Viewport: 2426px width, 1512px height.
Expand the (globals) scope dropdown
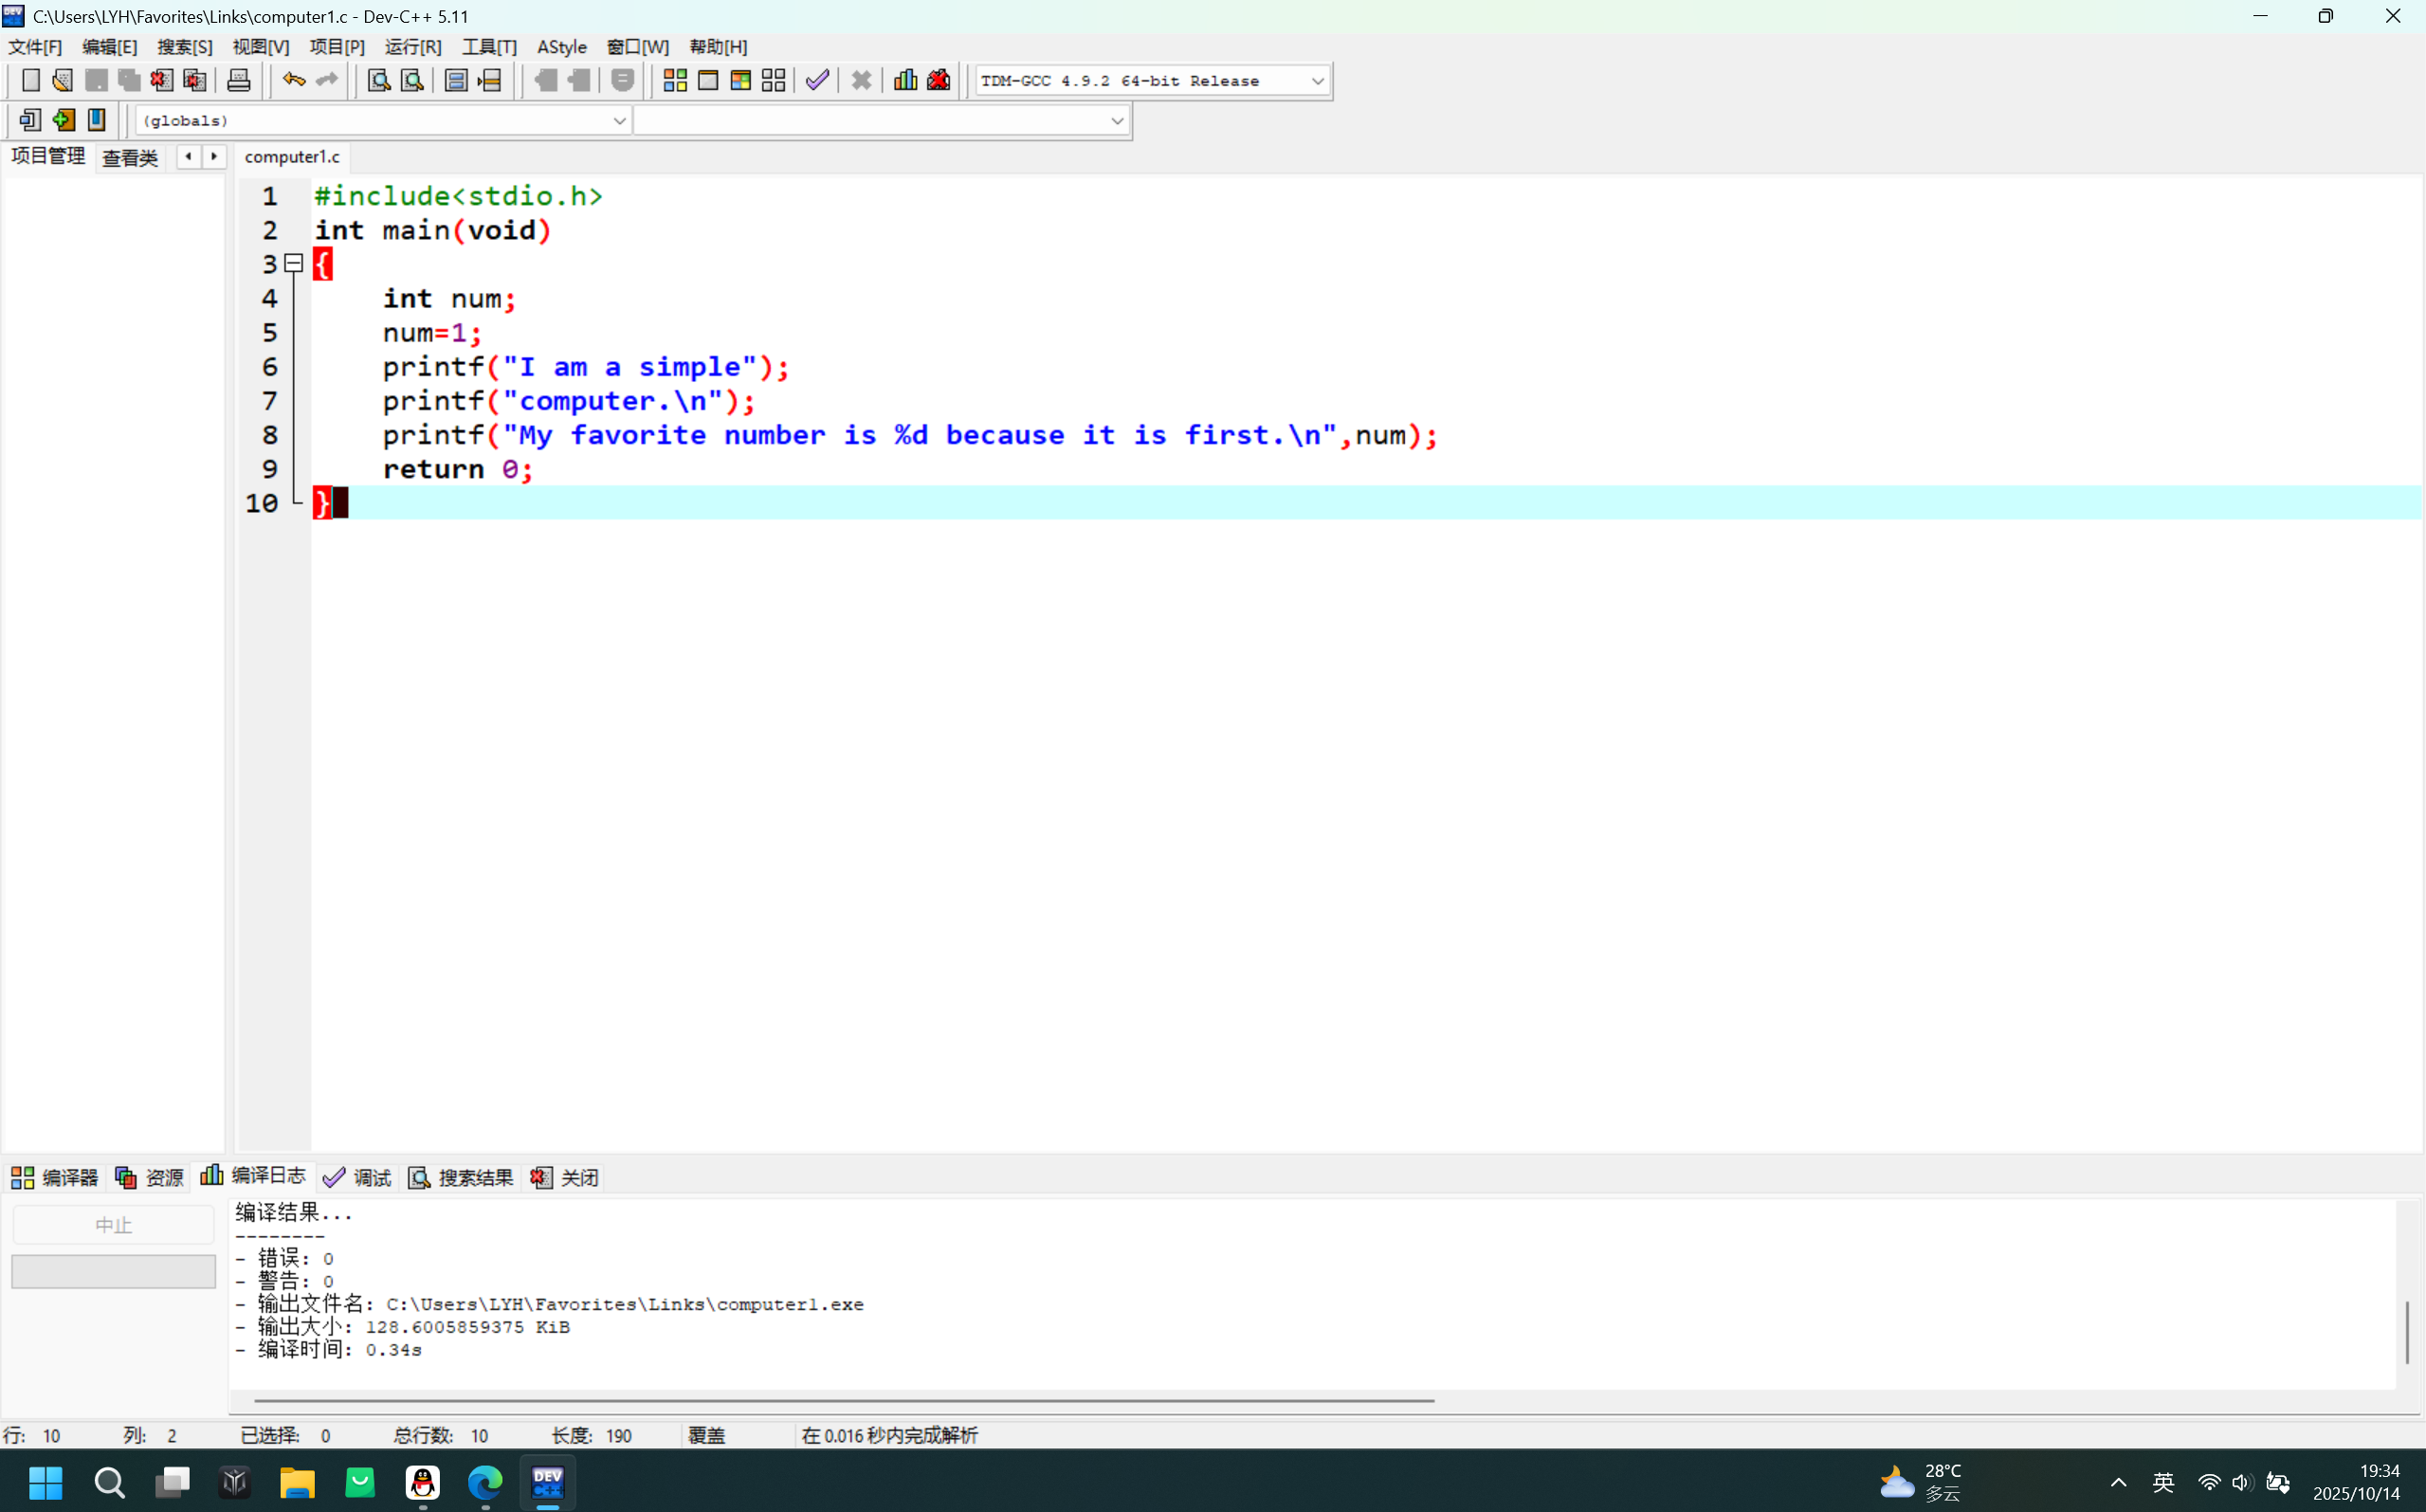619,121
